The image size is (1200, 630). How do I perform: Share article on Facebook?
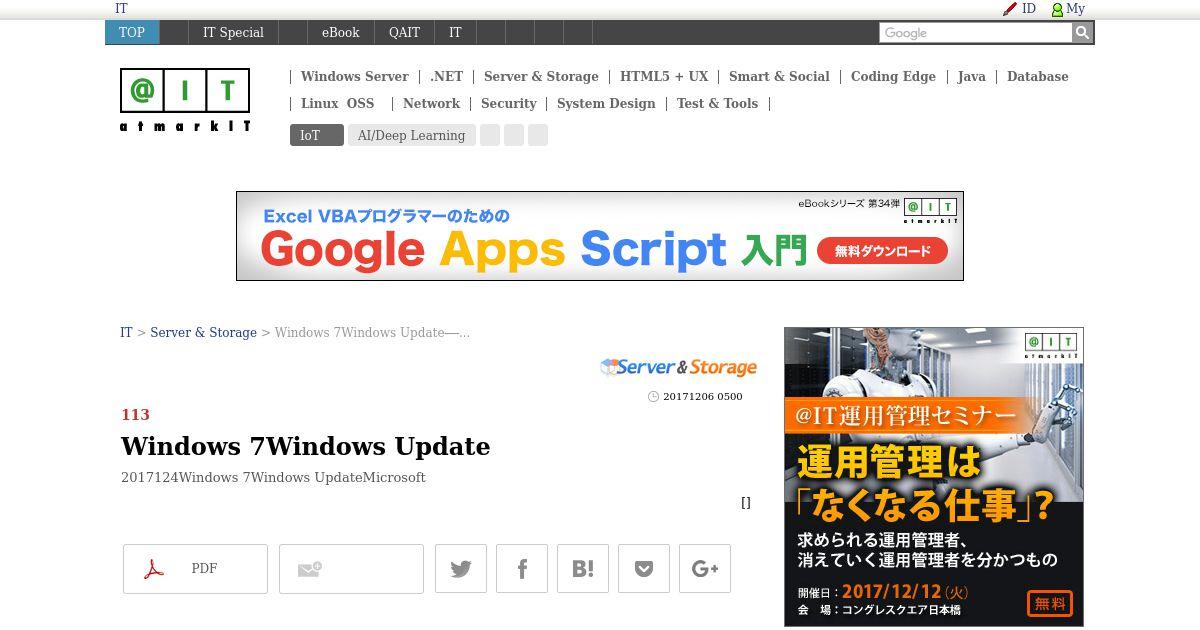coord(522,569)
